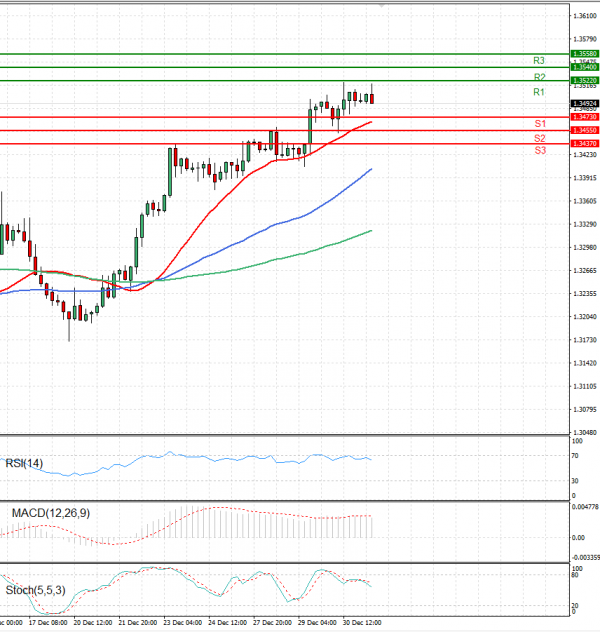Click the 1.36100 price axis value

[x=585, y=16]
